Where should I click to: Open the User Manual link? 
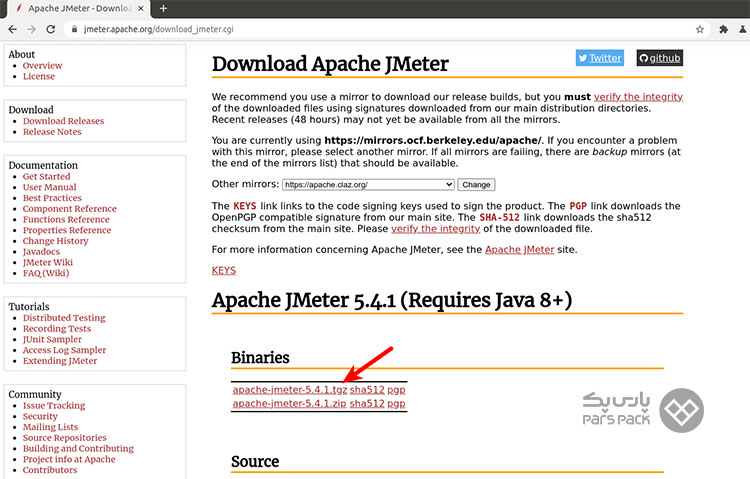(x=49, y=187)
